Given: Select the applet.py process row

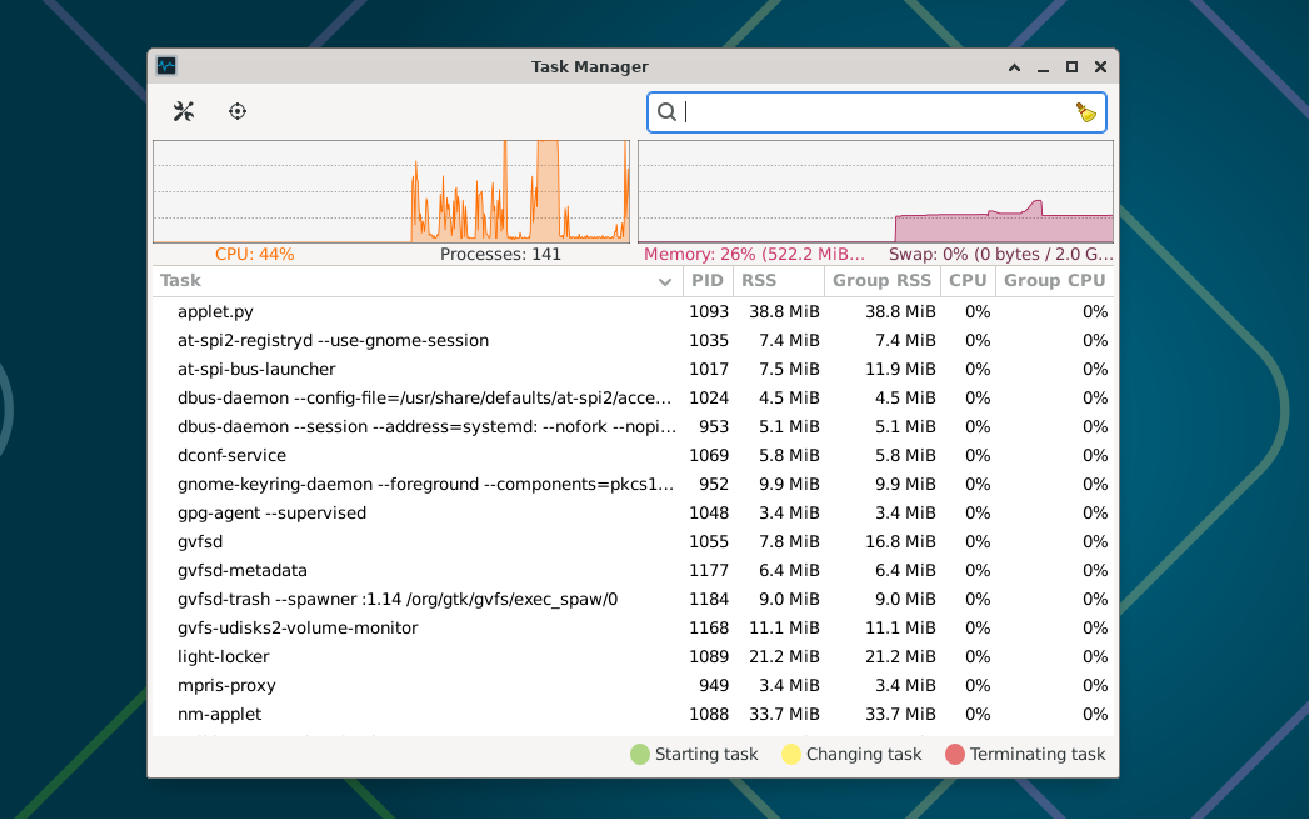Looking at the screenshot, I should tap(633, 312).
